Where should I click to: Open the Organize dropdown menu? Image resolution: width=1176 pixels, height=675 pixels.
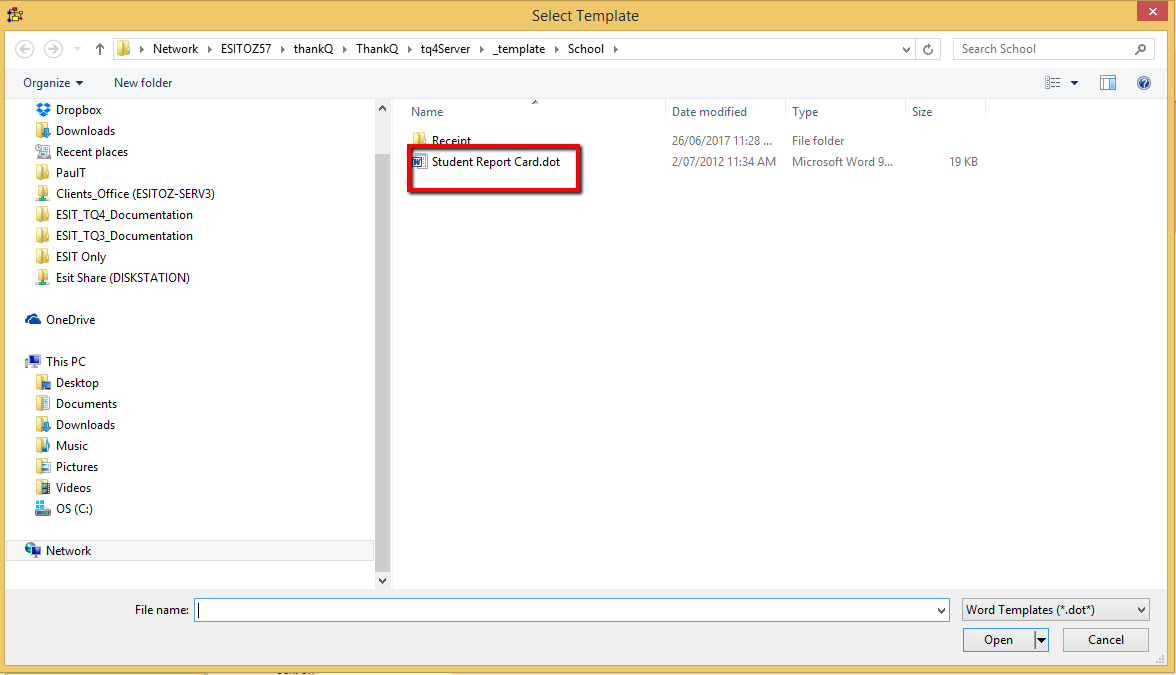point(53,83)
